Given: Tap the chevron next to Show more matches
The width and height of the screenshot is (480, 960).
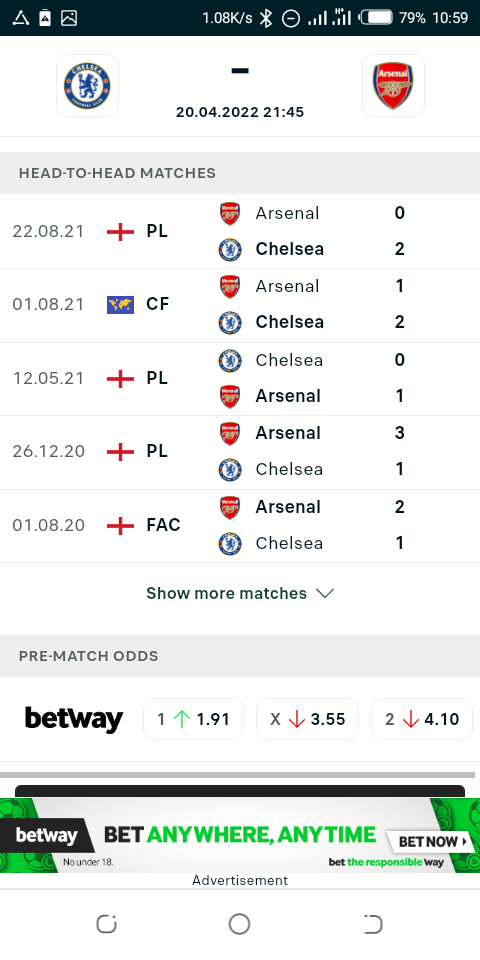Looking at the screenshot, I should pos(324,593).
